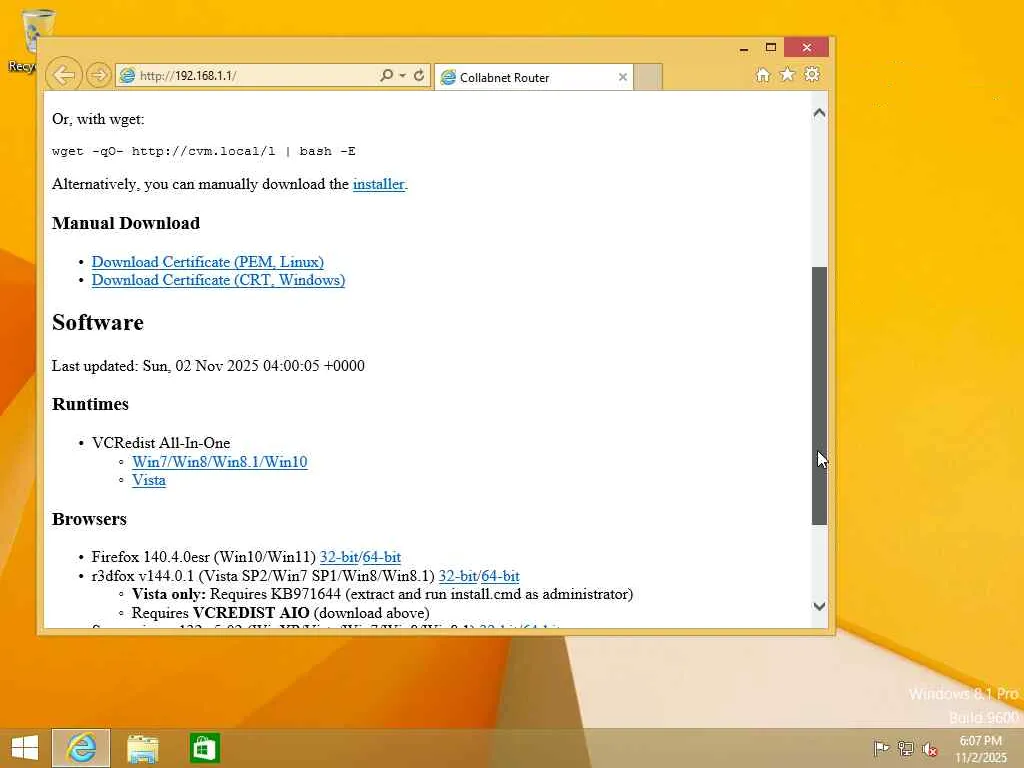Click the 192.168.1.1 address field
Image resolution: width=1024 pixels, height=768 pixels.
click(x=248, y=76)
